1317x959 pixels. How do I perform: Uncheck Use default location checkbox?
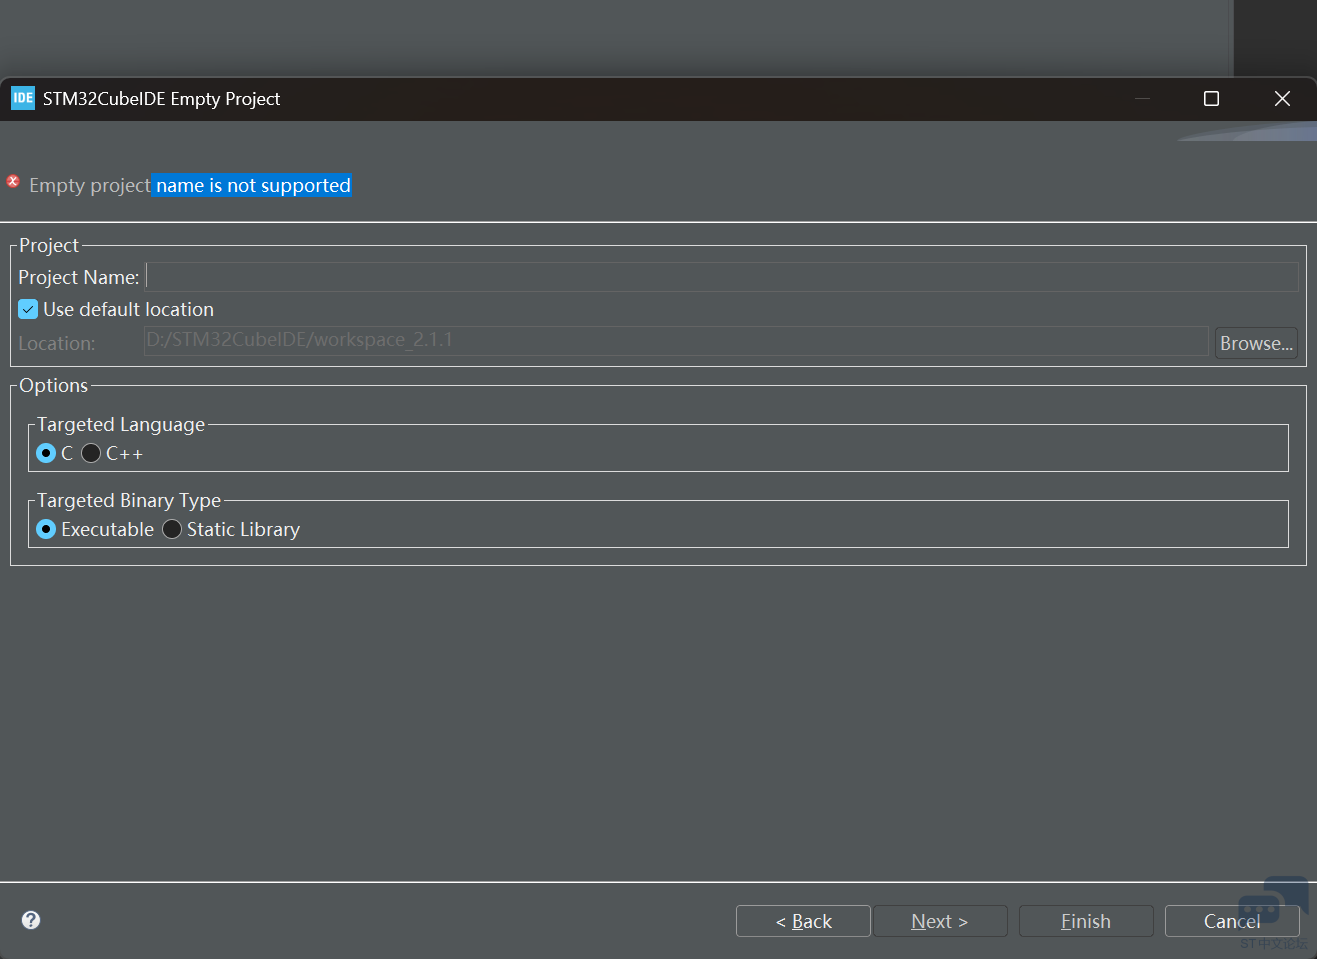coord(28,309)
